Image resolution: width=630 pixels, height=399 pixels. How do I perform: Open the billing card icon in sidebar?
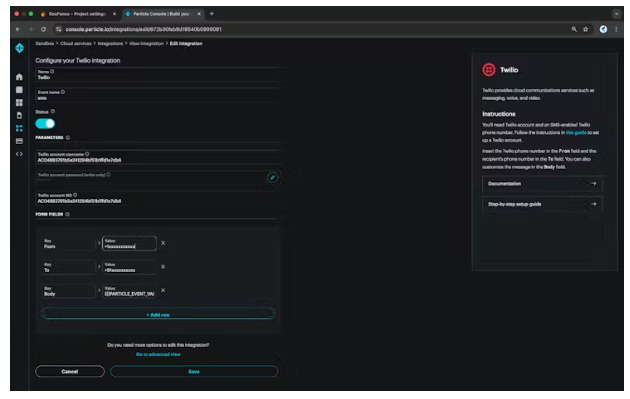(x=19, y=141)
